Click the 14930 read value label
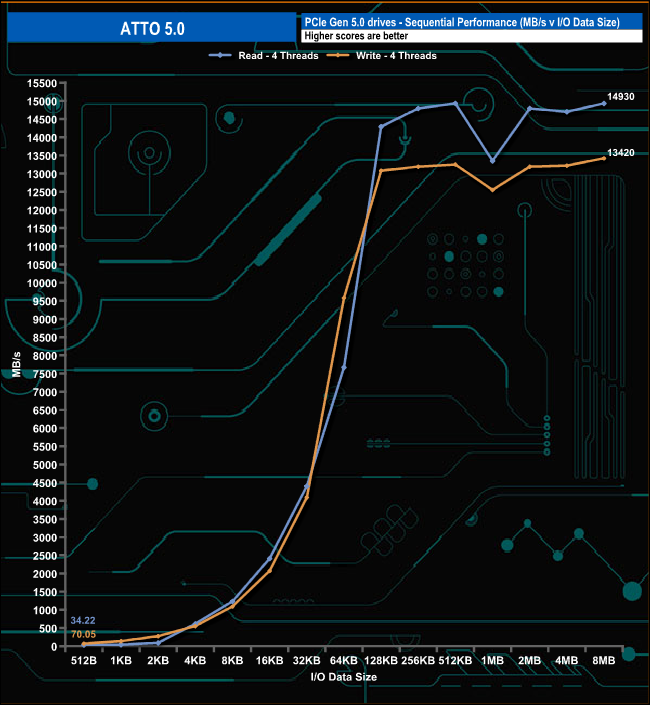Screen dimensions: 650x705 (x=621, y=96)
